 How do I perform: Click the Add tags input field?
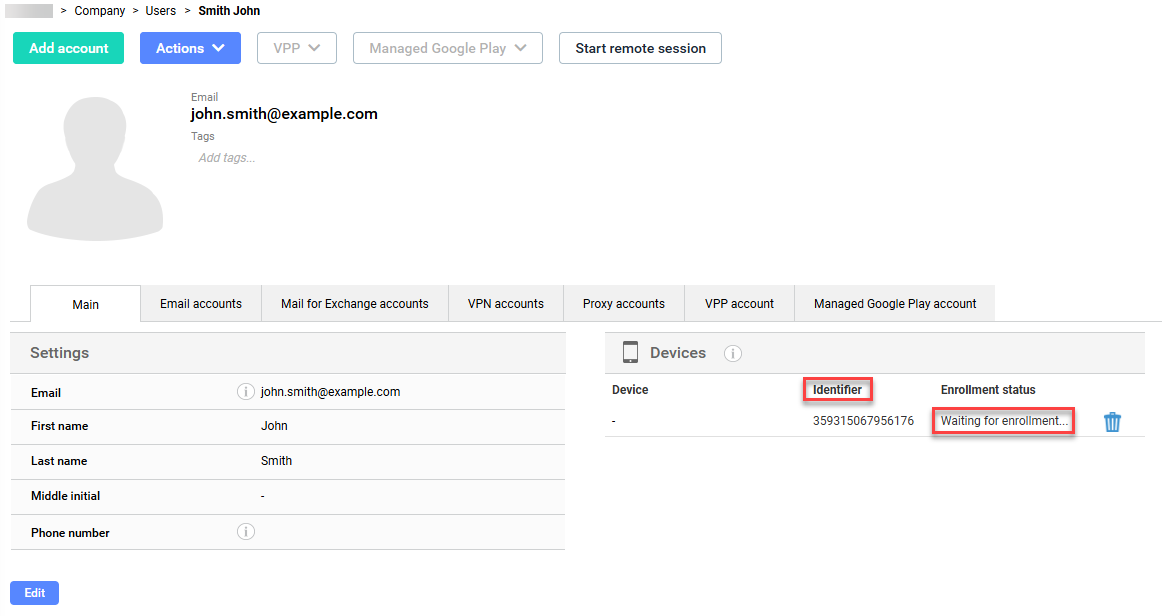[x=227, y=158]
